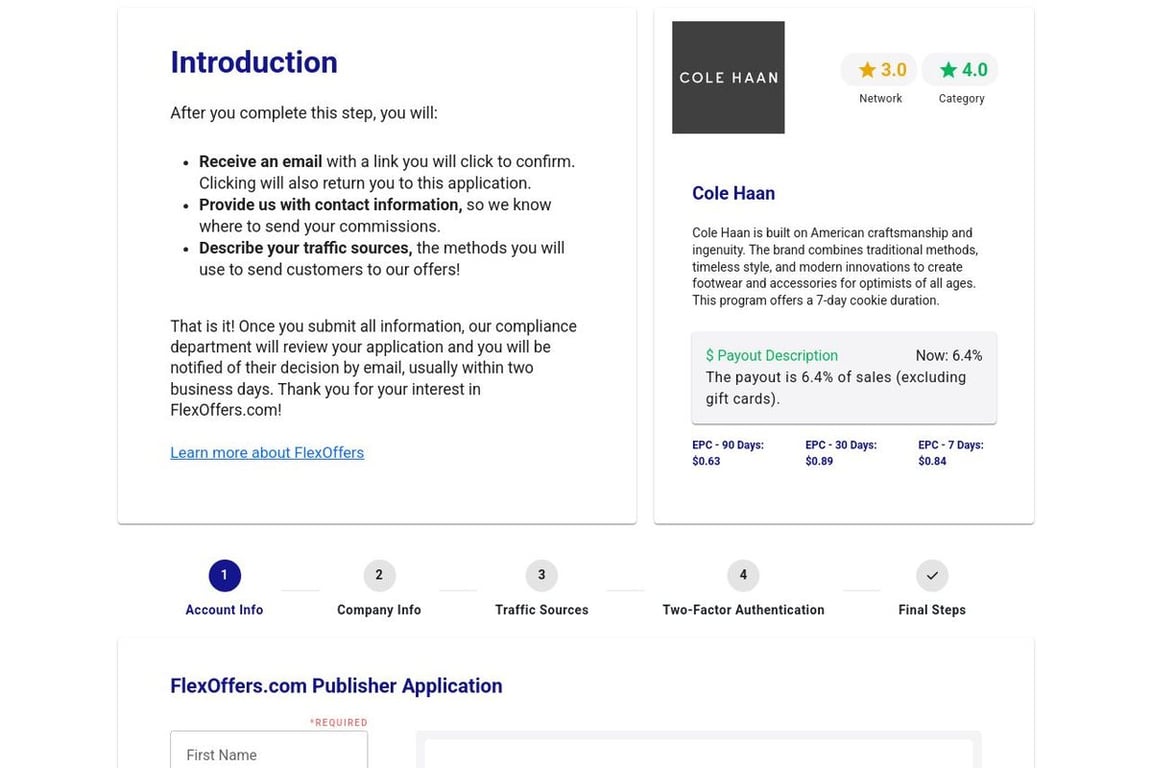Open Learn more about FlexOffers link
The width and height of the screenshot is (1152, 768).
(x=267, y=453)
